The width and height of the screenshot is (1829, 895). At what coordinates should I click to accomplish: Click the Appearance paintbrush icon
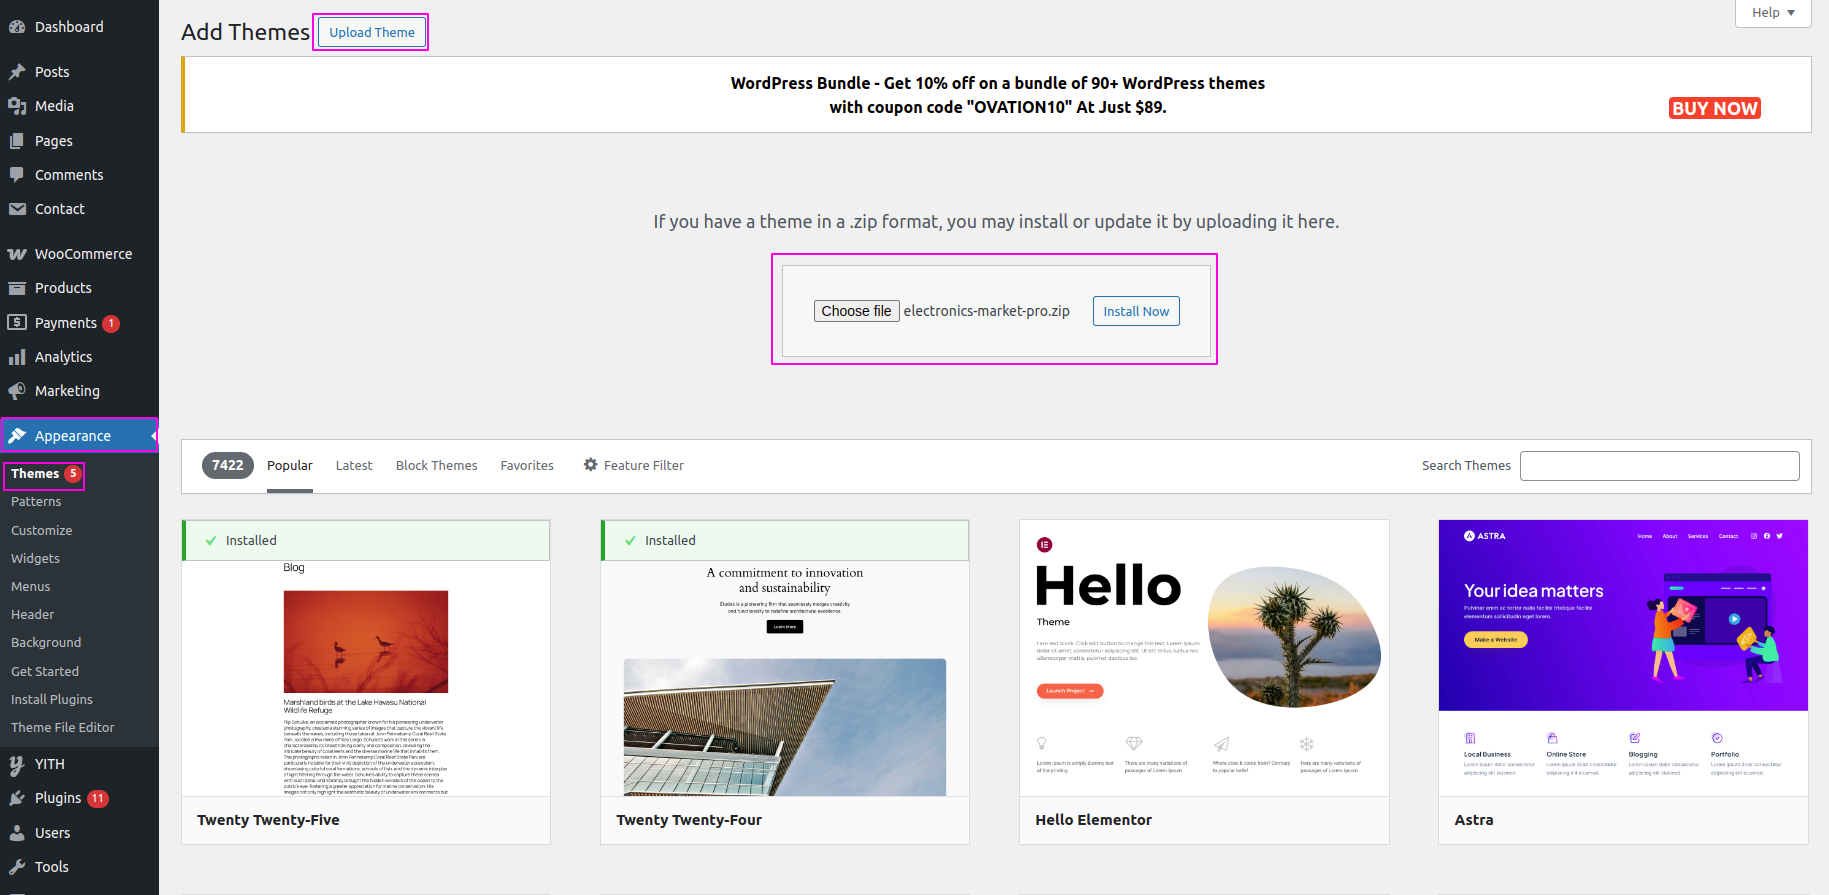pos(17,436)
